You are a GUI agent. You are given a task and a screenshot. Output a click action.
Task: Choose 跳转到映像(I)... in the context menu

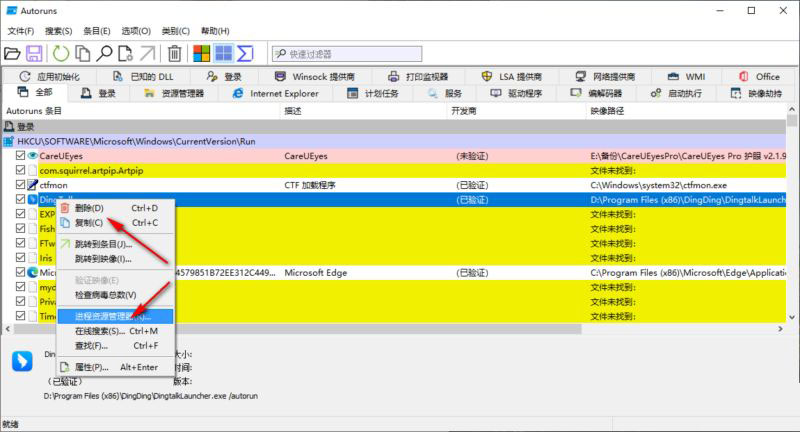point(115,259)
